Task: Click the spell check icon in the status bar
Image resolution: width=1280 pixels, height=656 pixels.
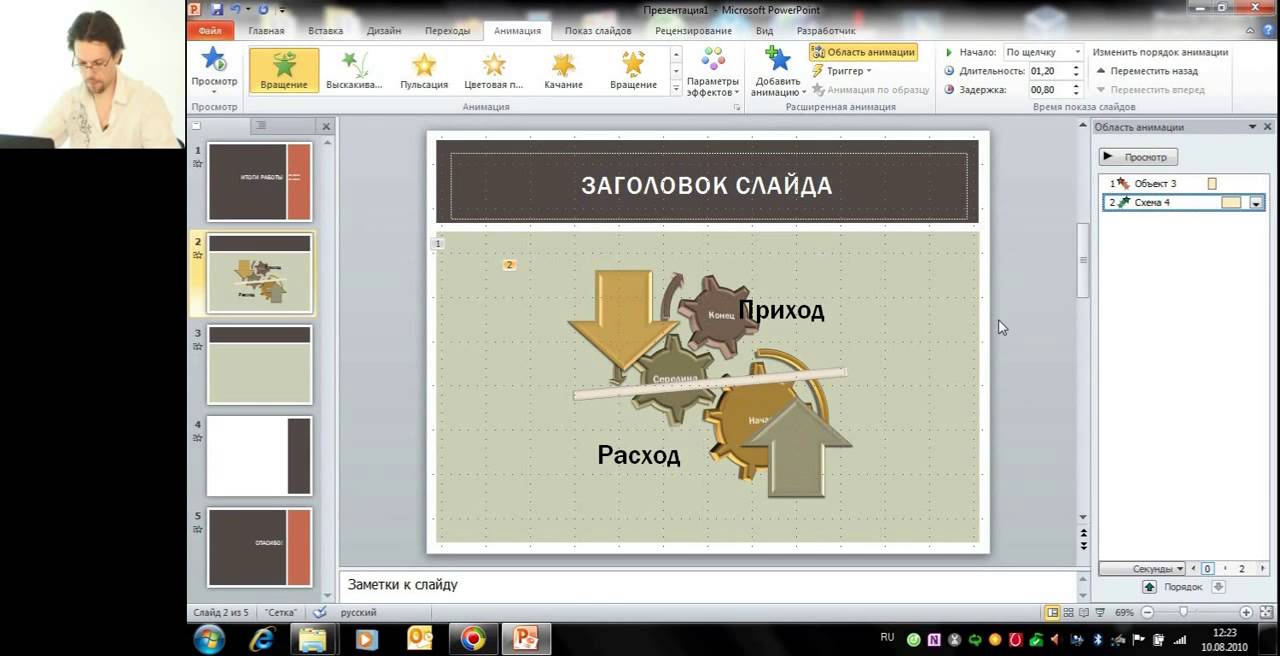Action: click(320, 612)
